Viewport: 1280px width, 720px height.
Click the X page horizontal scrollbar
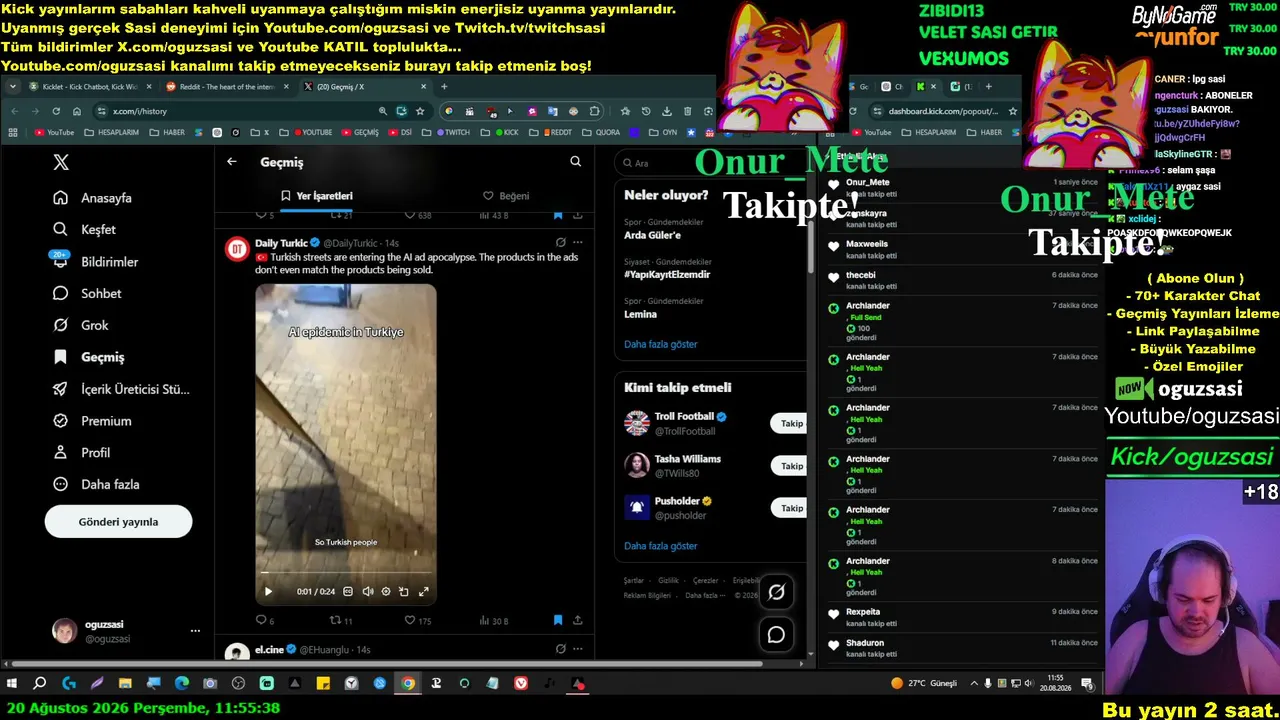coord(388,663)
